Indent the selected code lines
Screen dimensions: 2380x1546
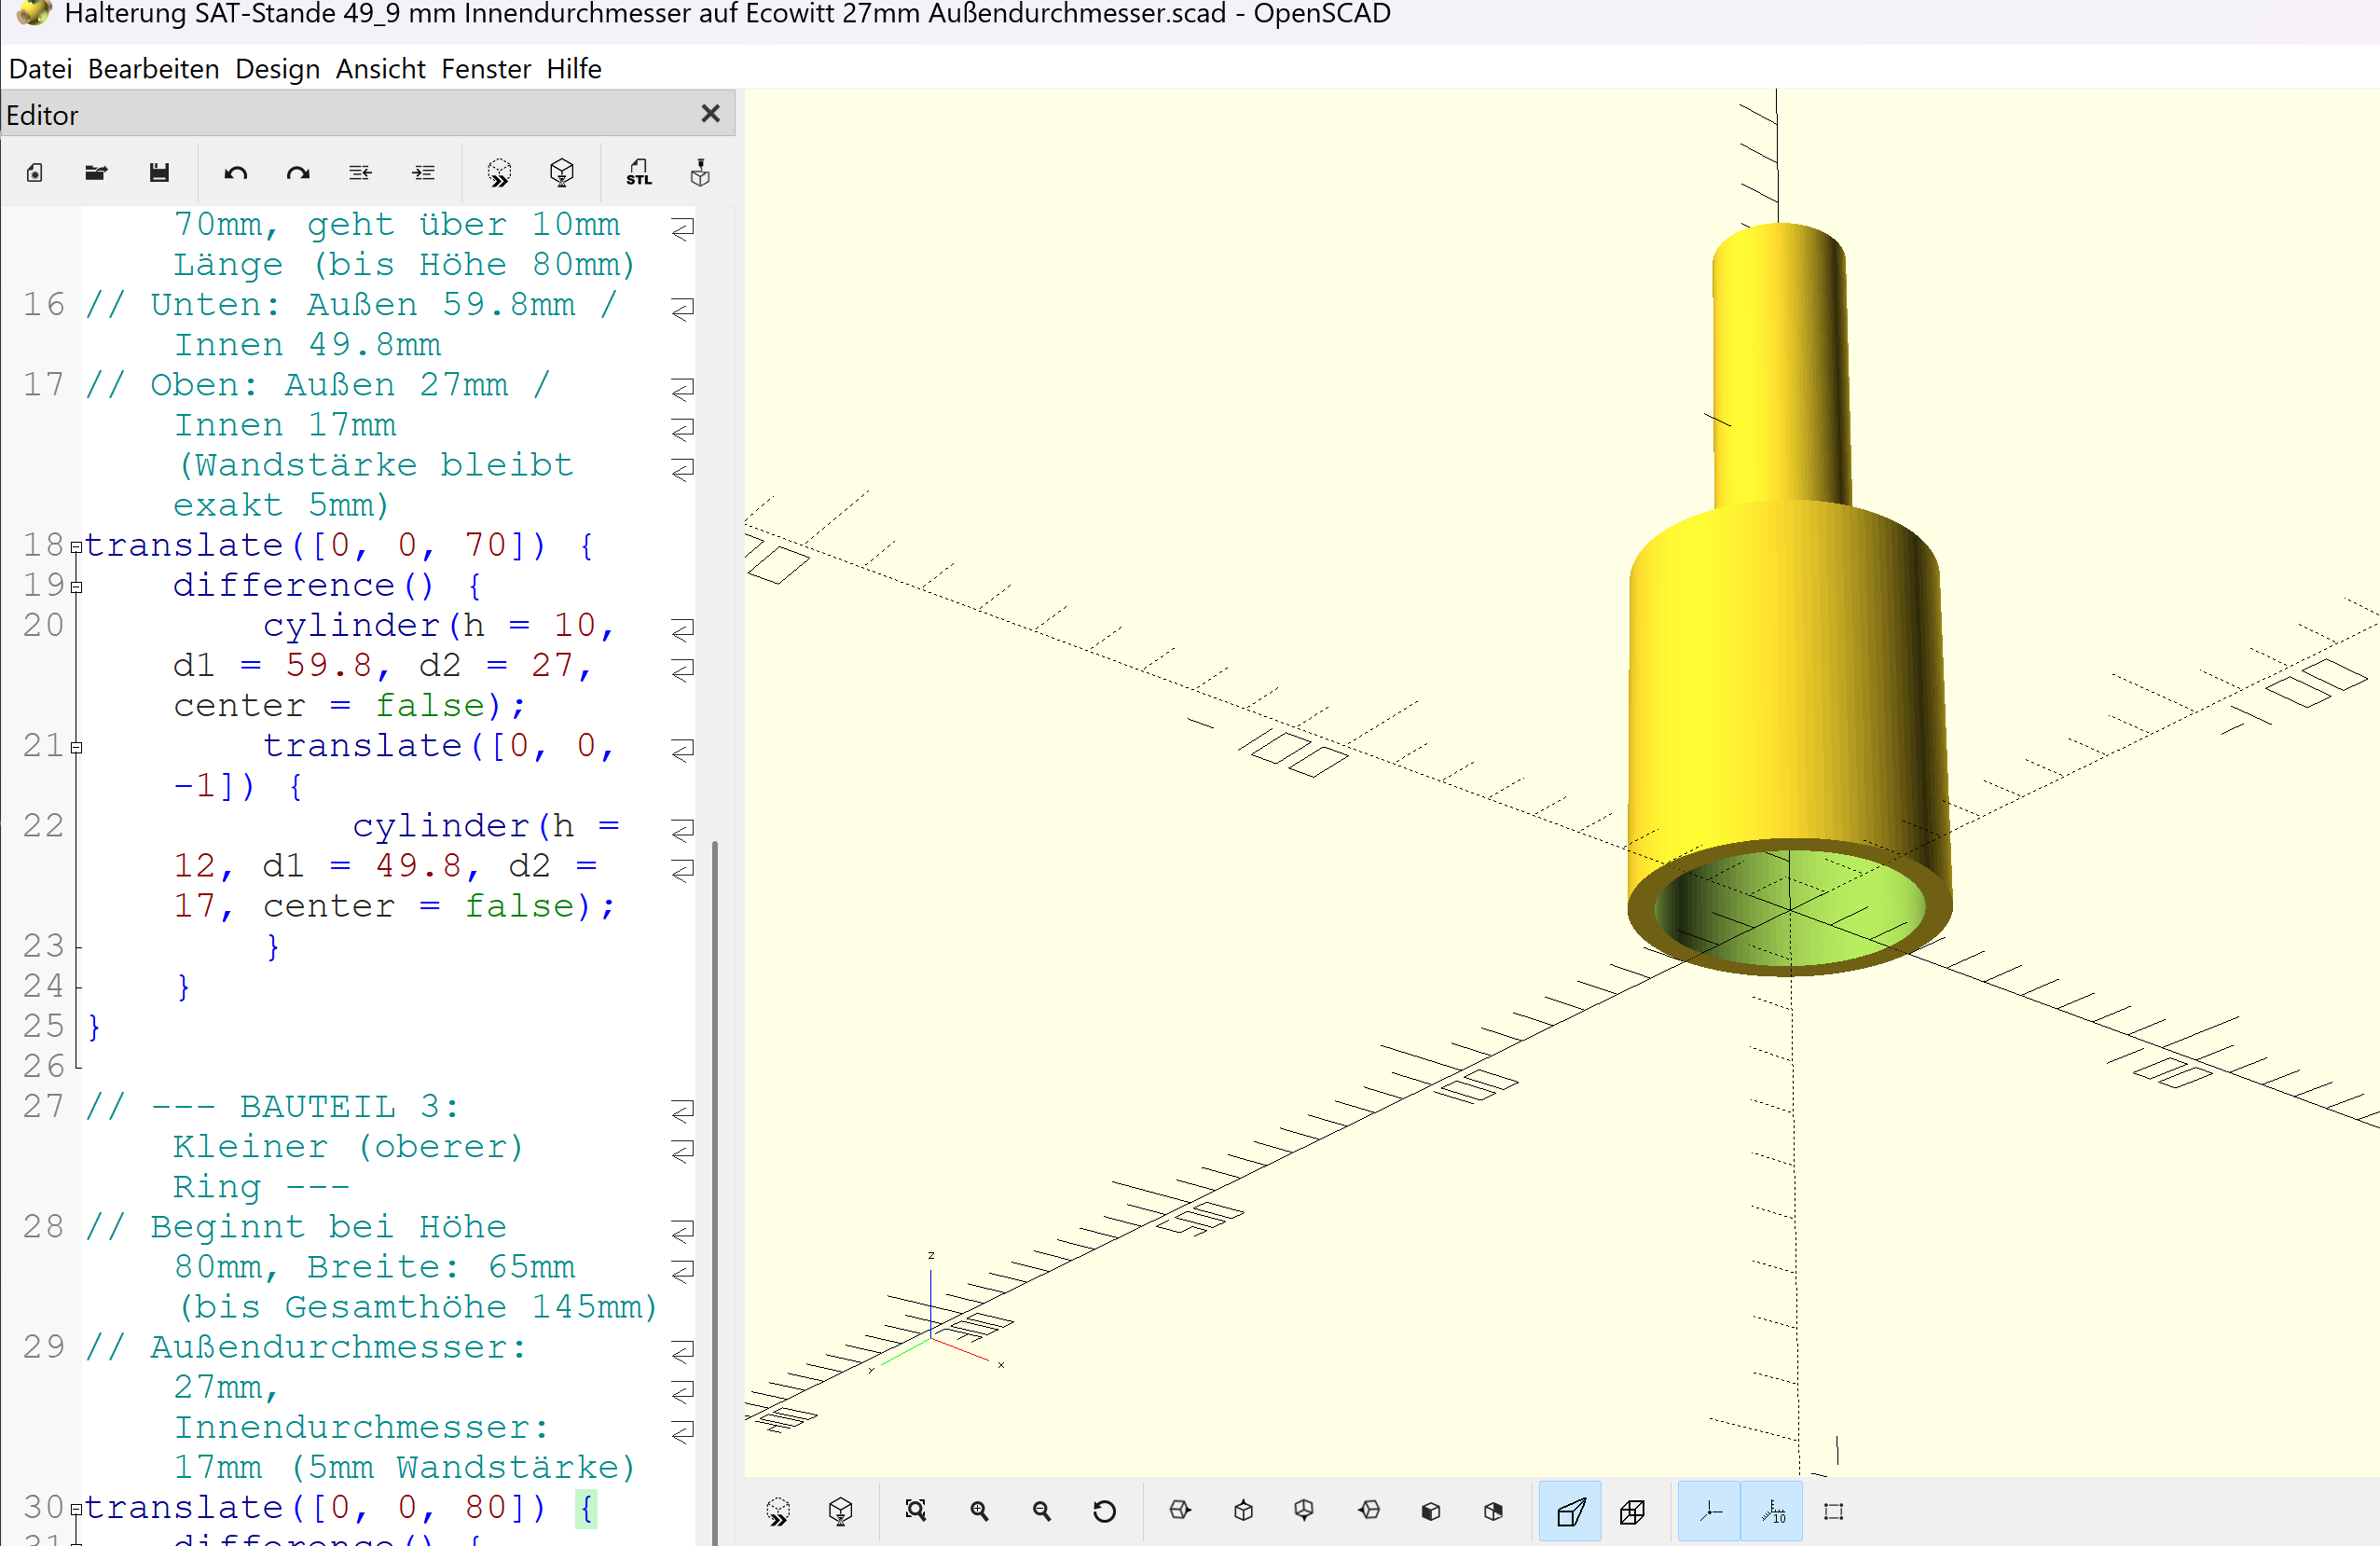tap(423, 172)
